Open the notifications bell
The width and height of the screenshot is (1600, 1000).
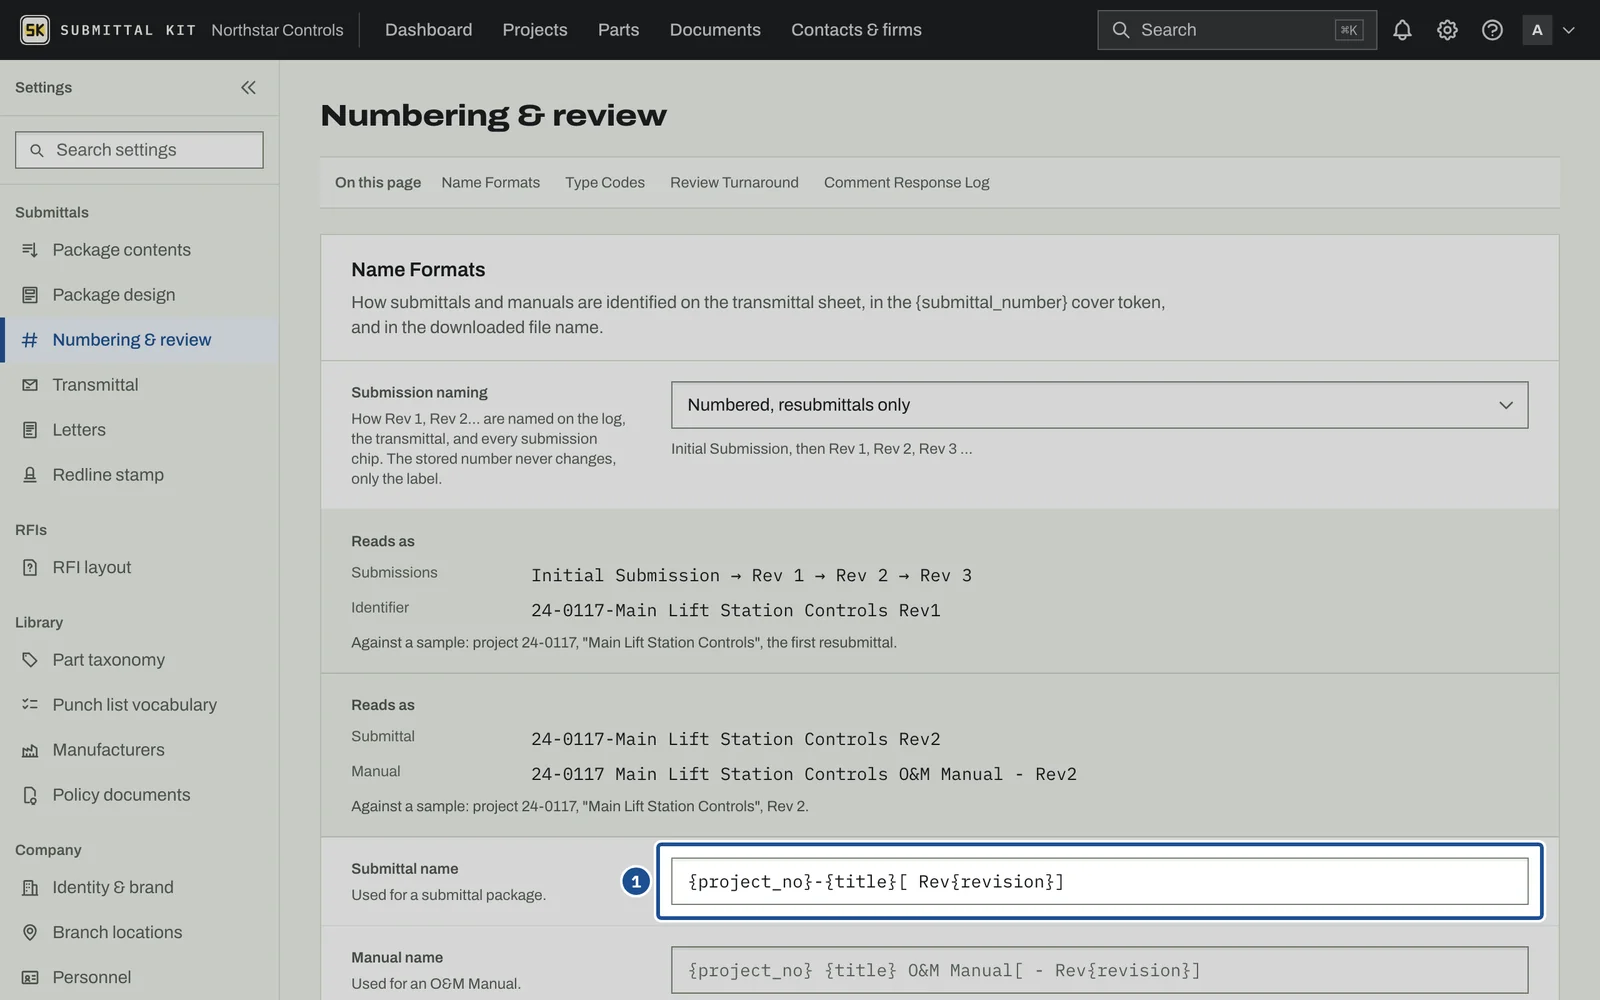click(1402, 30)
